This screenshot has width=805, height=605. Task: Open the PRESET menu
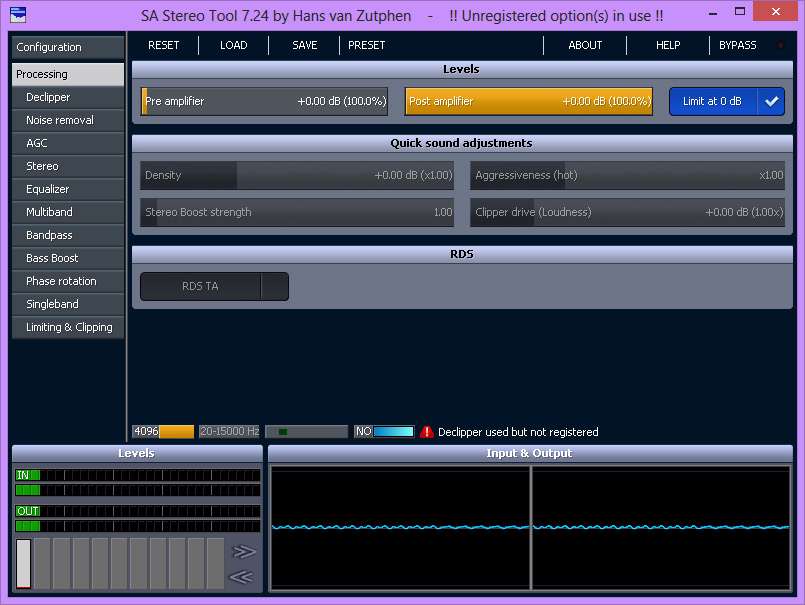[x=367, y=45]
